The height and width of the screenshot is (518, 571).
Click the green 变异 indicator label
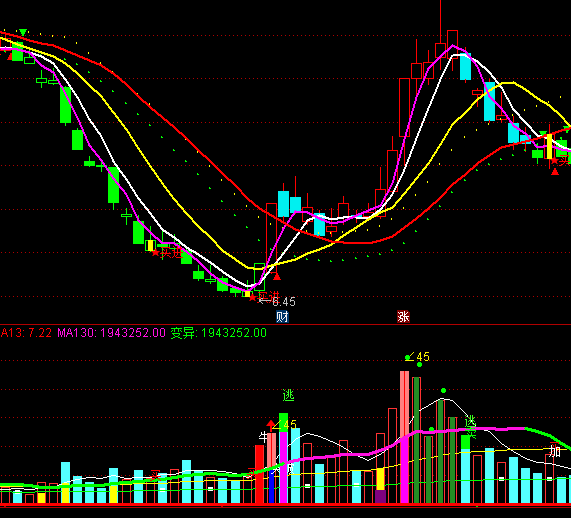tap(218, 333)
